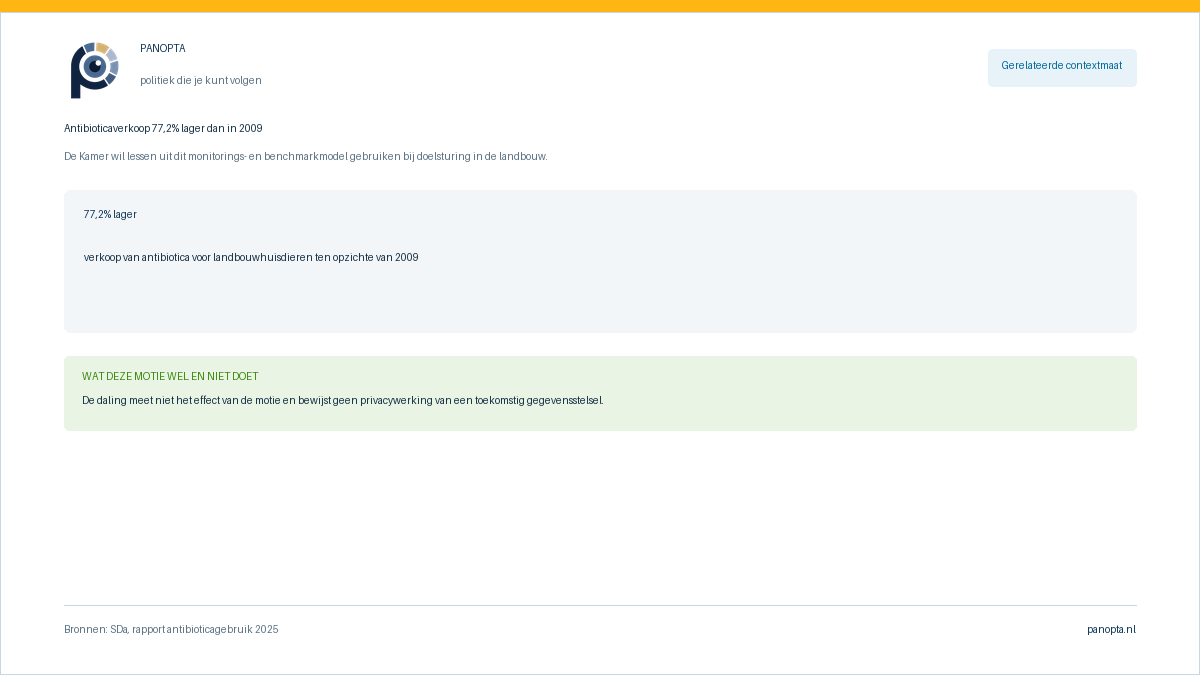
Task: Click the grey statistic card panel
Action: (600, 261)
